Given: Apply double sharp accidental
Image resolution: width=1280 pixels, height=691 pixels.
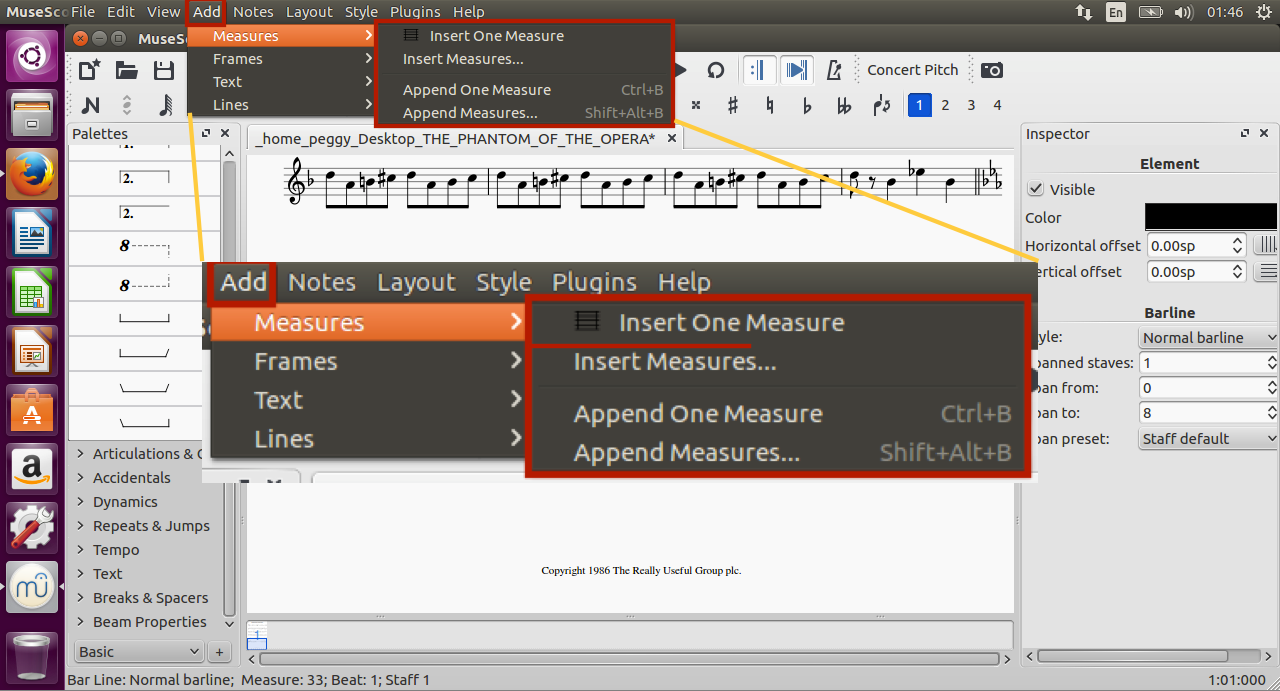Looking at the screenshot, I should (x=696, y=105).
